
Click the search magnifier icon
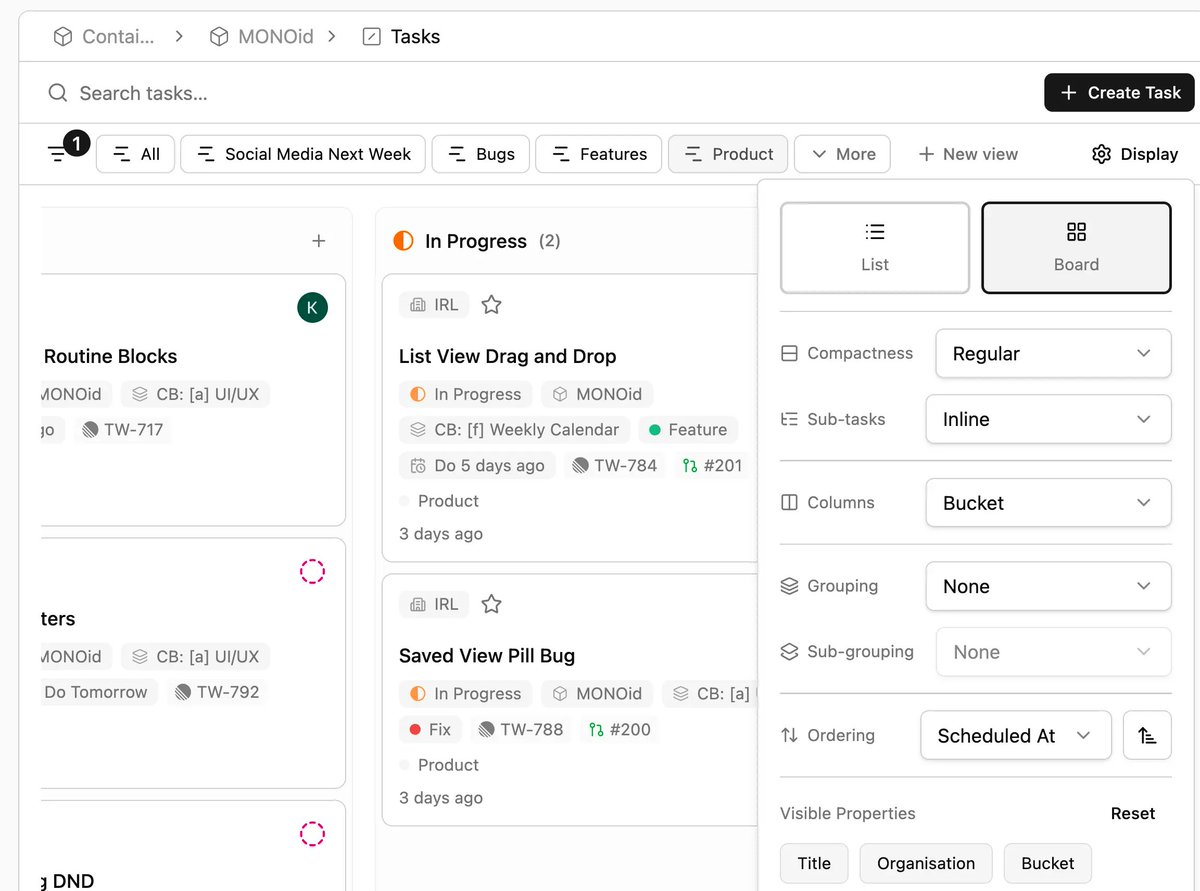point(58,93)
